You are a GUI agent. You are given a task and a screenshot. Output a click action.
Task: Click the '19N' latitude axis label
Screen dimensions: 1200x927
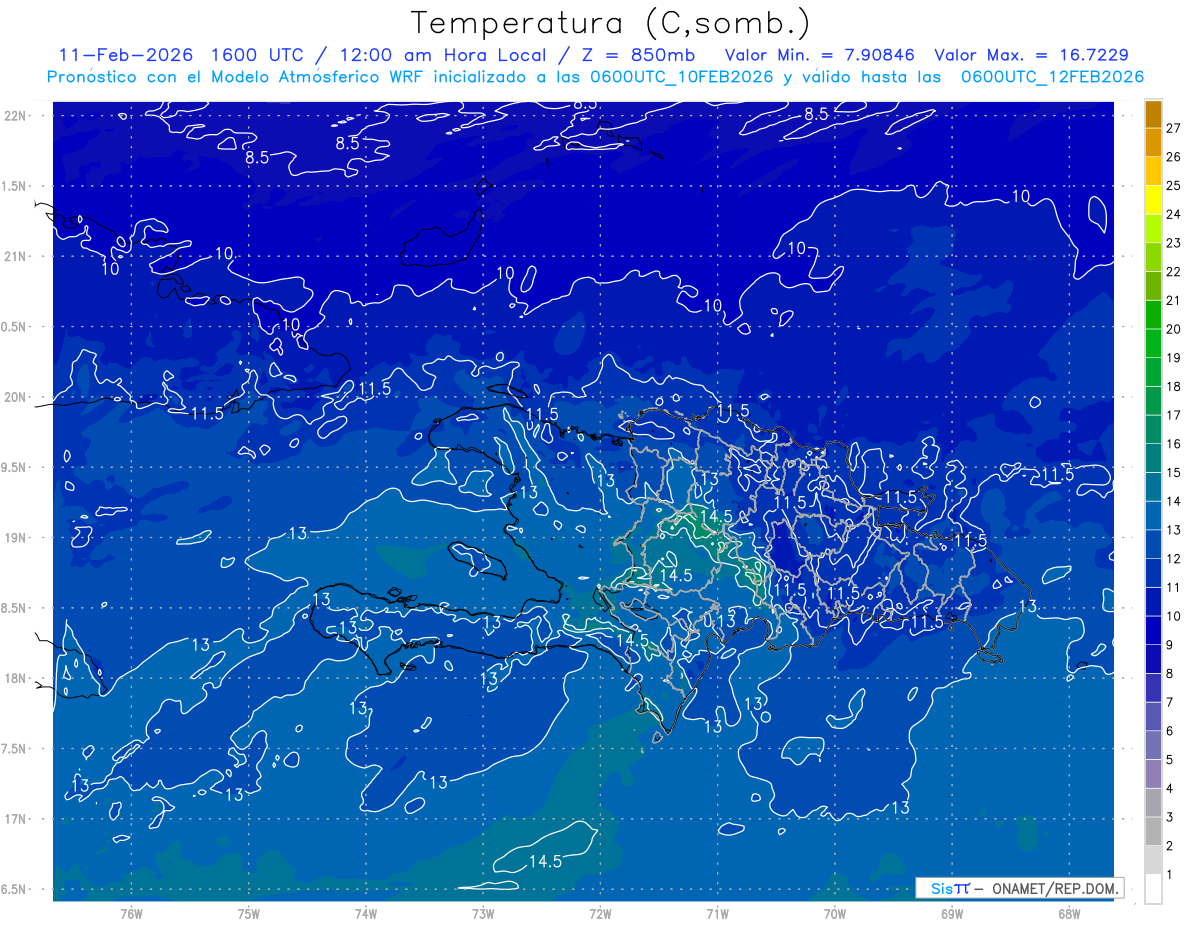[16, 537]
